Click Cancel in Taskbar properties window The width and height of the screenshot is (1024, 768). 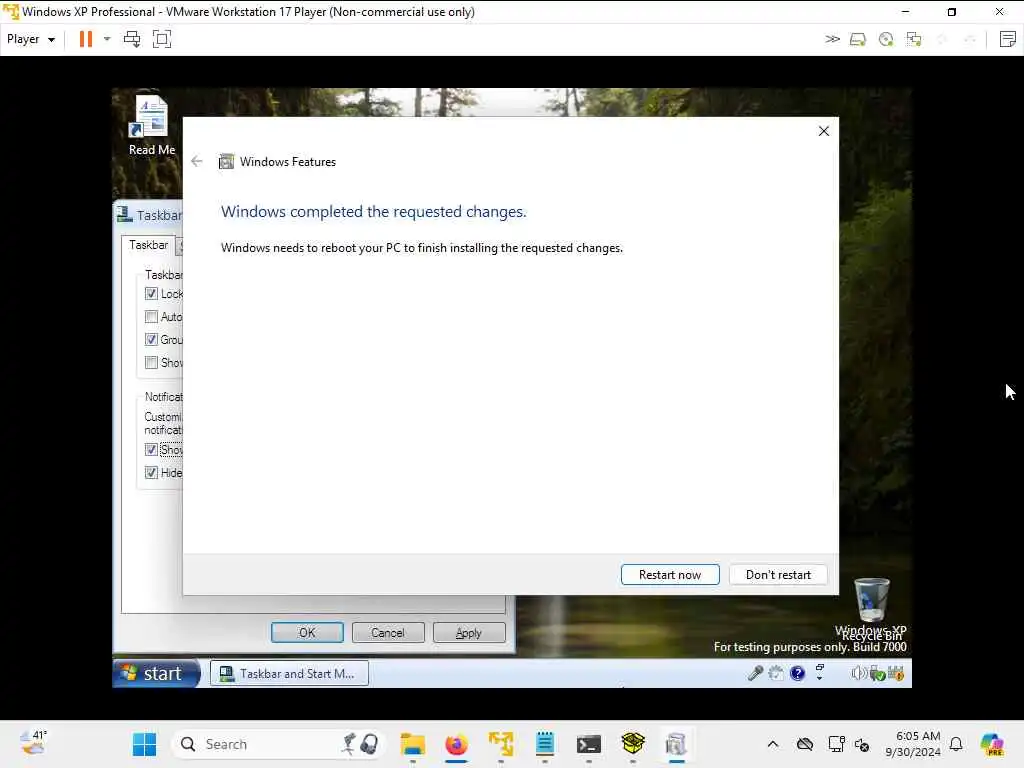click(x=388, y=633)
